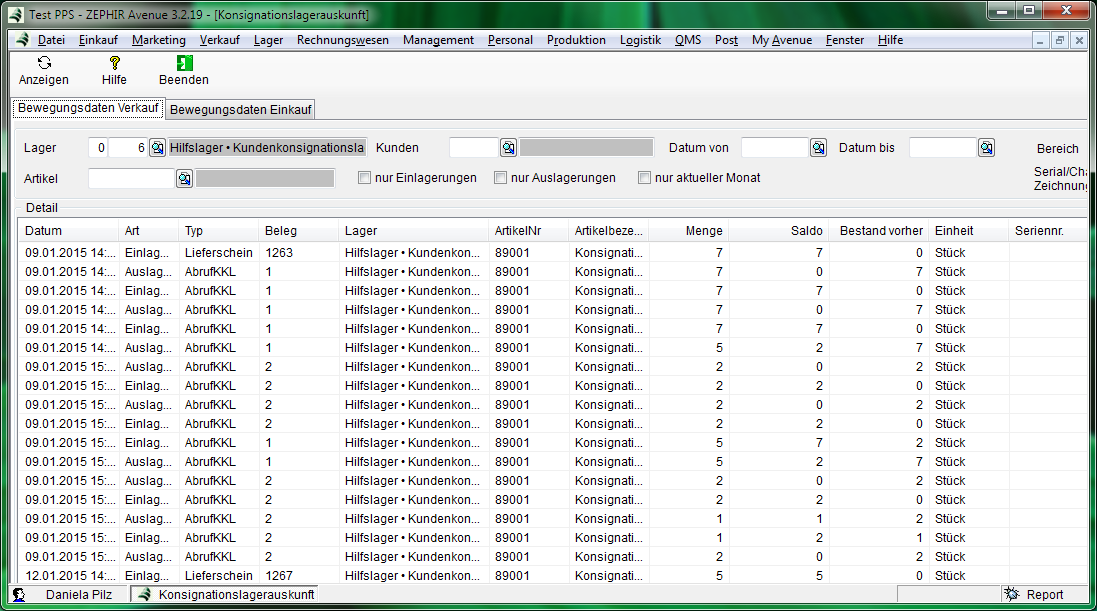Switch to Bewegungsdaten Einkauf tab
This screenshot has height=611, width=1097.
pyautogui.click(x=241, y=109)
